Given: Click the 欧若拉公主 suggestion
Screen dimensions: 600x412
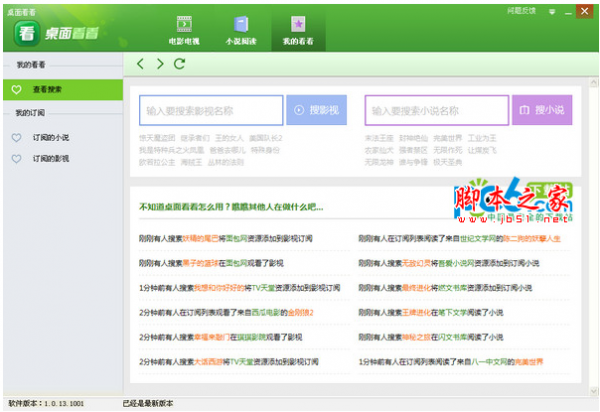Looking at the screenshot, I should (157, 163).
